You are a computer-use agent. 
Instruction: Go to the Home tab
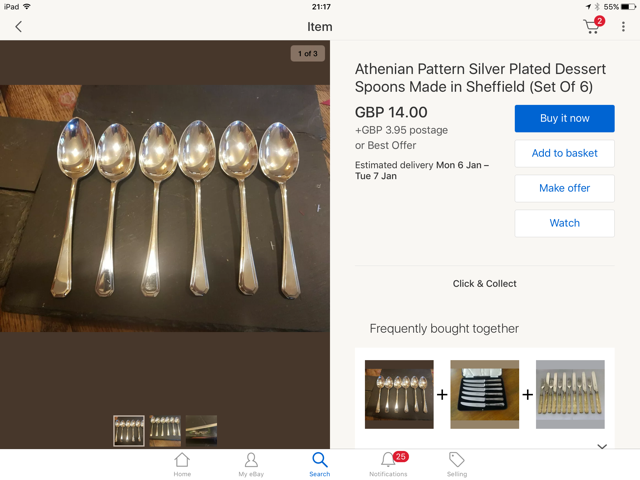pyautogui.click(x=182, y=464)
